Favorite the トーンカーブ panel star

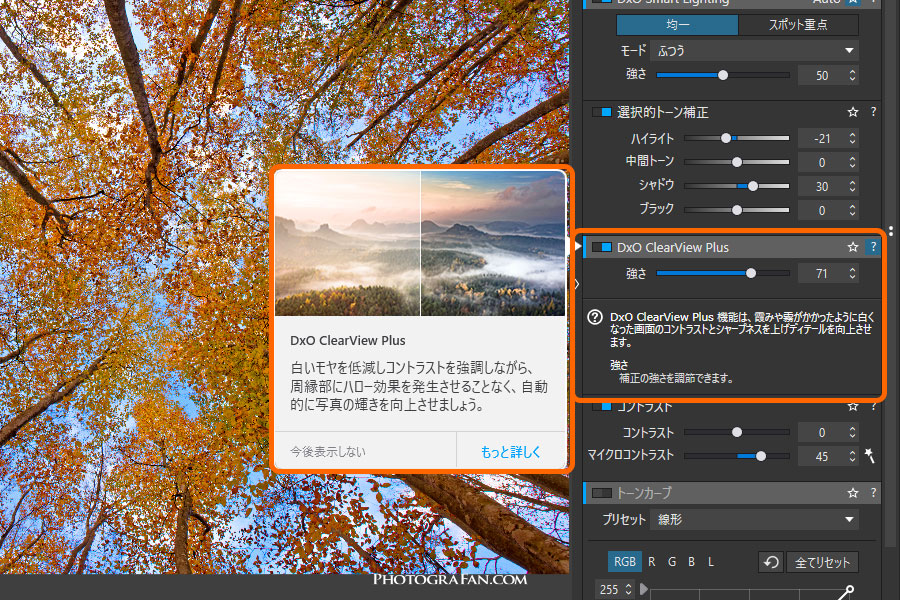(852, 493)
